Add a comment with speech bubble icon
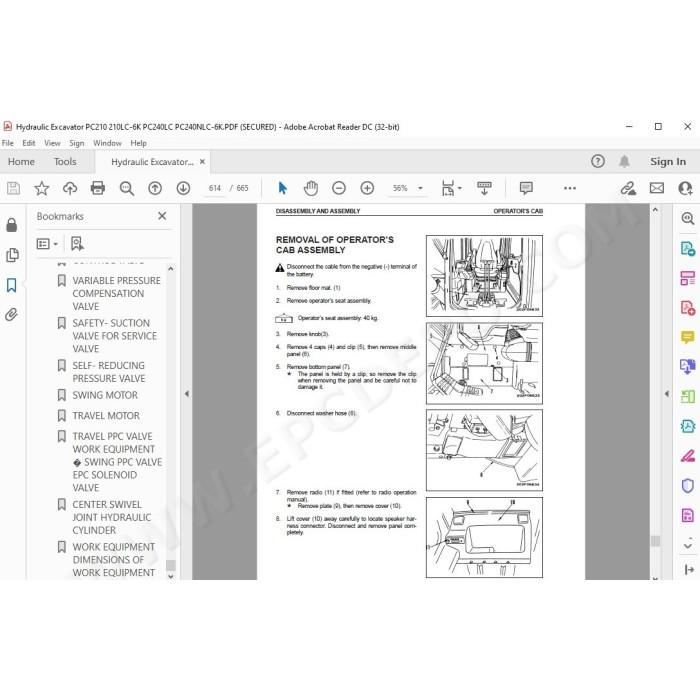 pos(526,188)
